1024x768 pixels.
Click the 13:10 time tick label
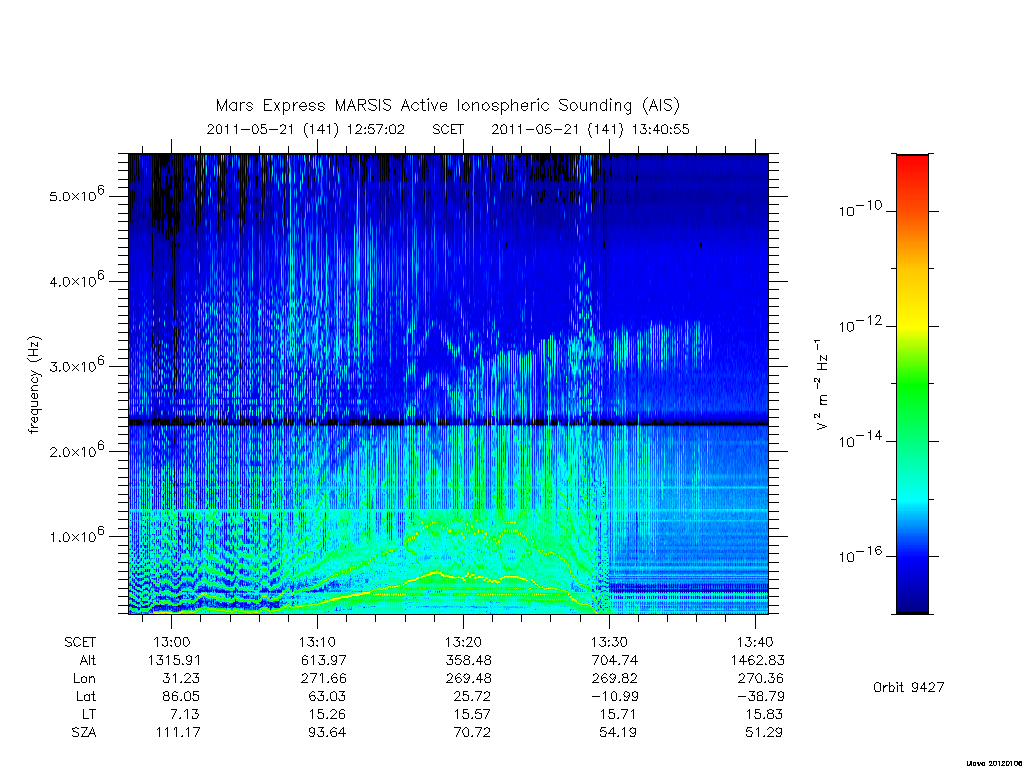(317, 642)
